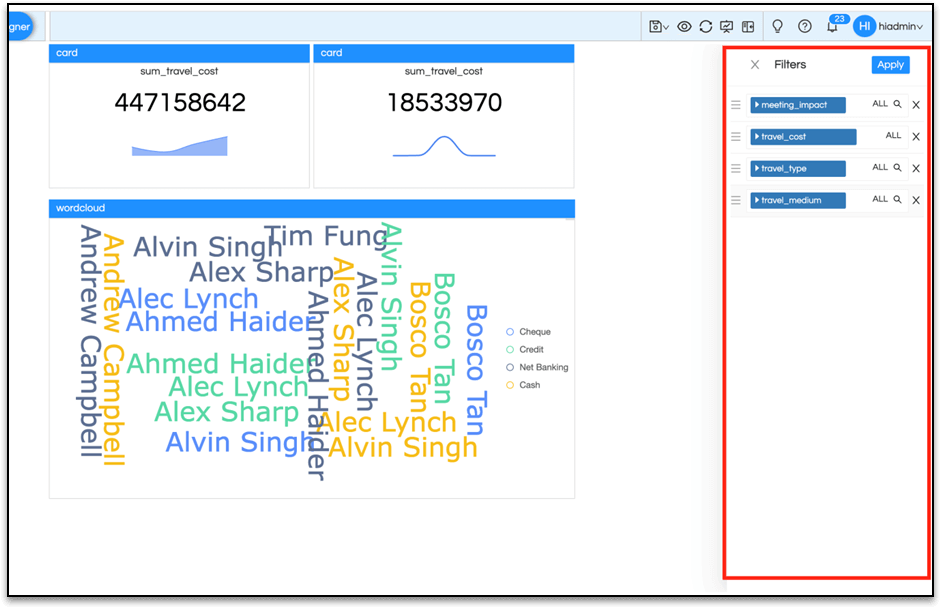
Task: Select card header showing 18533970
Action: [x=444, y=53]
